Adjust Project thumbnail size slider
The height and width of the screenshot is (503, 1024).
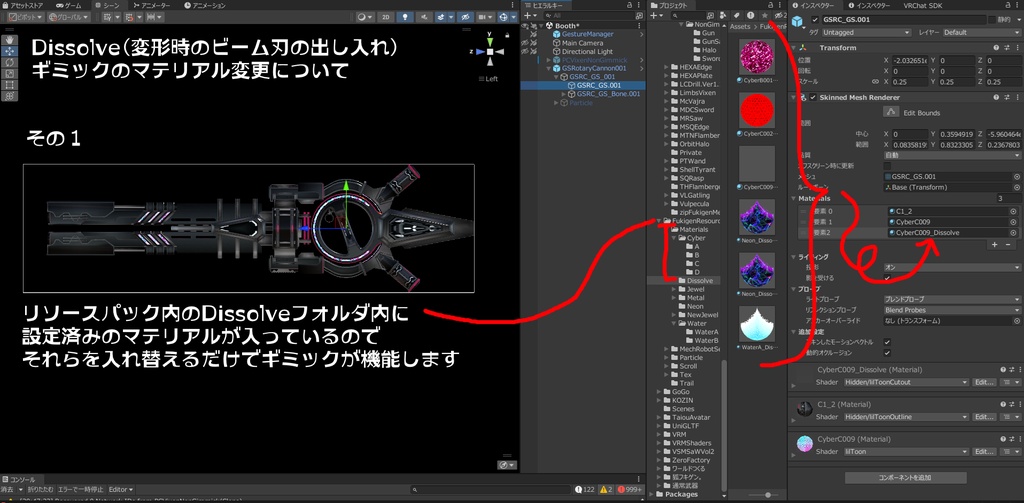(768, 495)
